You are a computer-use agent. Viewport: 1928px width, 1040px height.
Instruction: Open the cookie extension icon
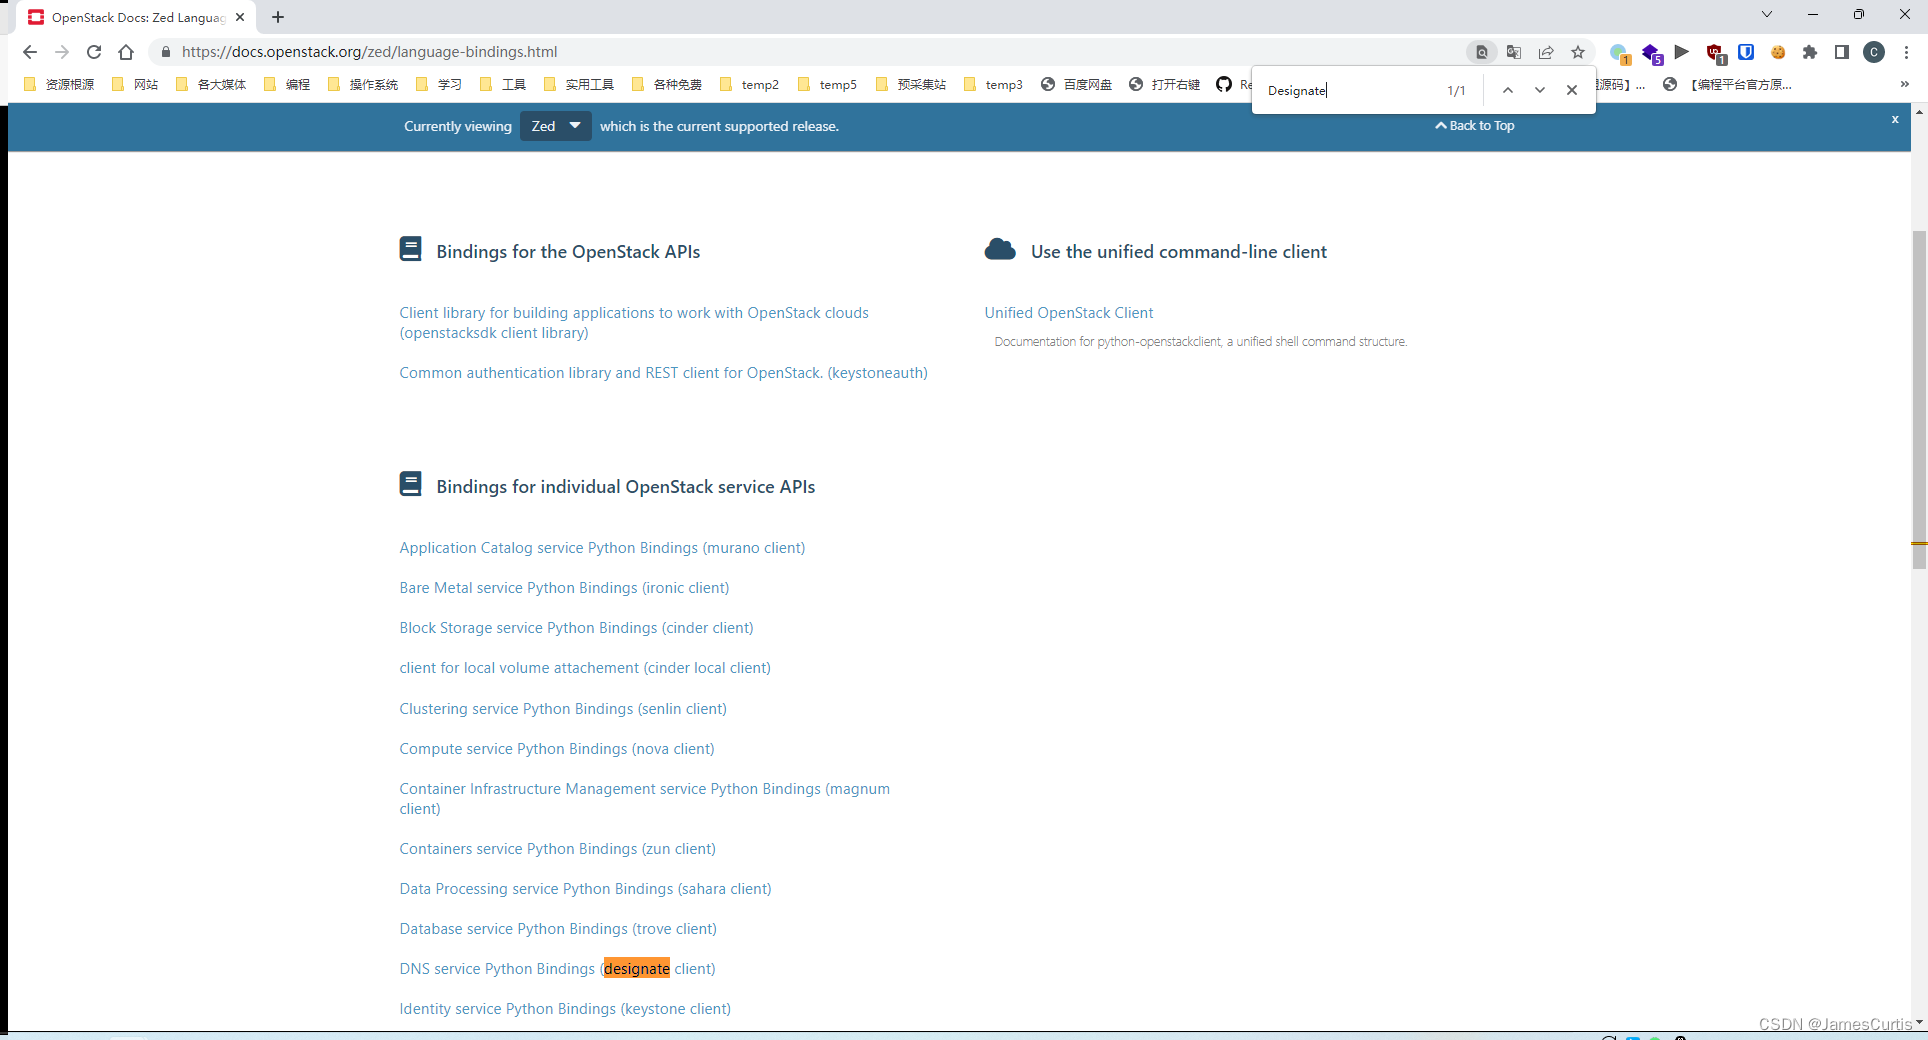pyautogui.click(x=1778, y=52)
